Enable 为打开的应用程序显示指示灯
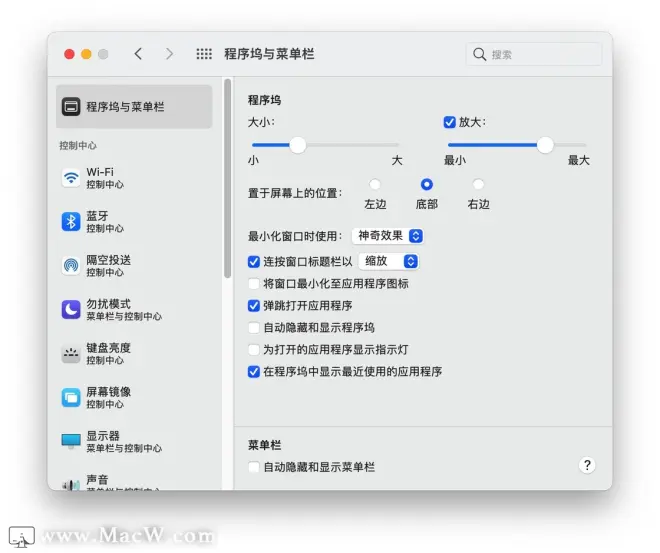This screenshot has width=660, height=553. (253, 349)
